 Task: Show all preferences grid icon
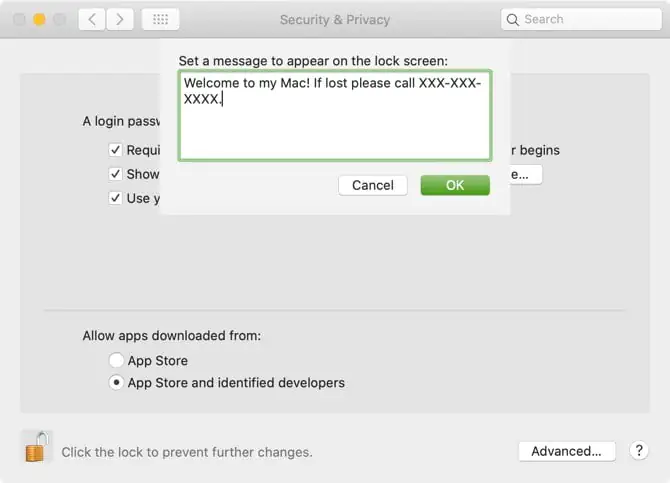click(160, 19)
